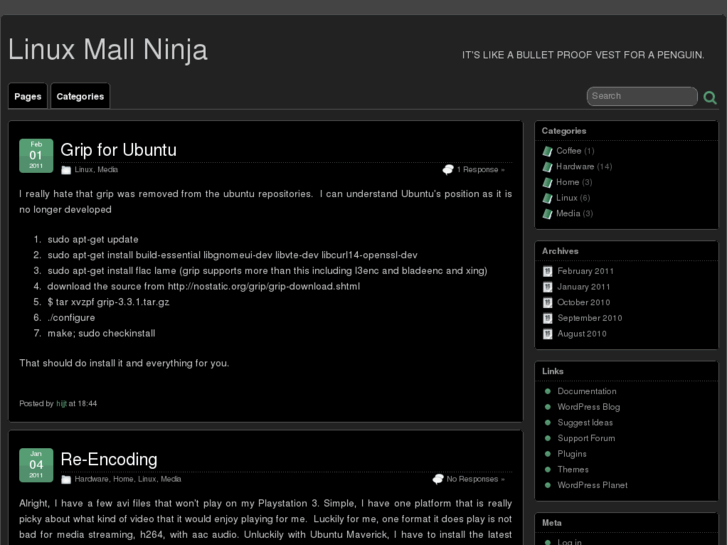Click the 'sudo apt-get update' line

[93, 240]
